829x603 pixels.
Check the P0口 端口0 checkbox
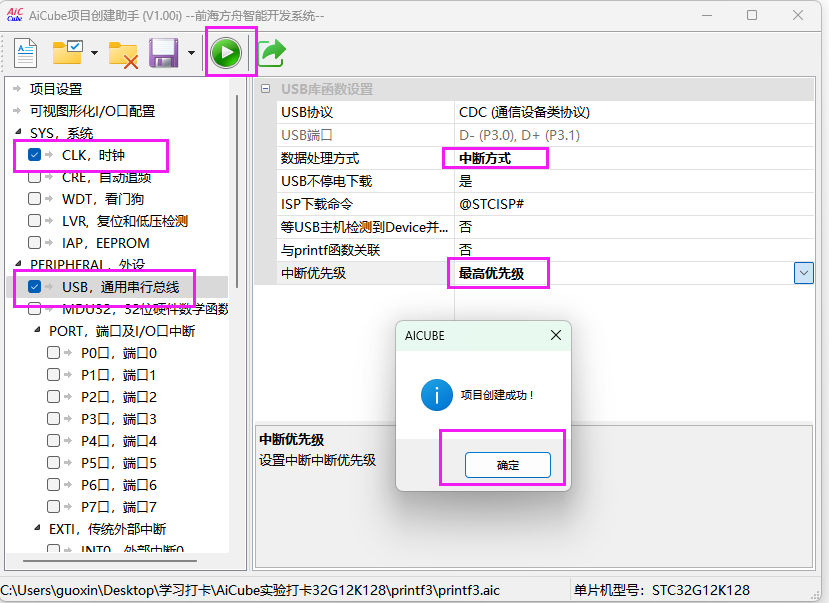pyautogui.click(x=53, y=352)
